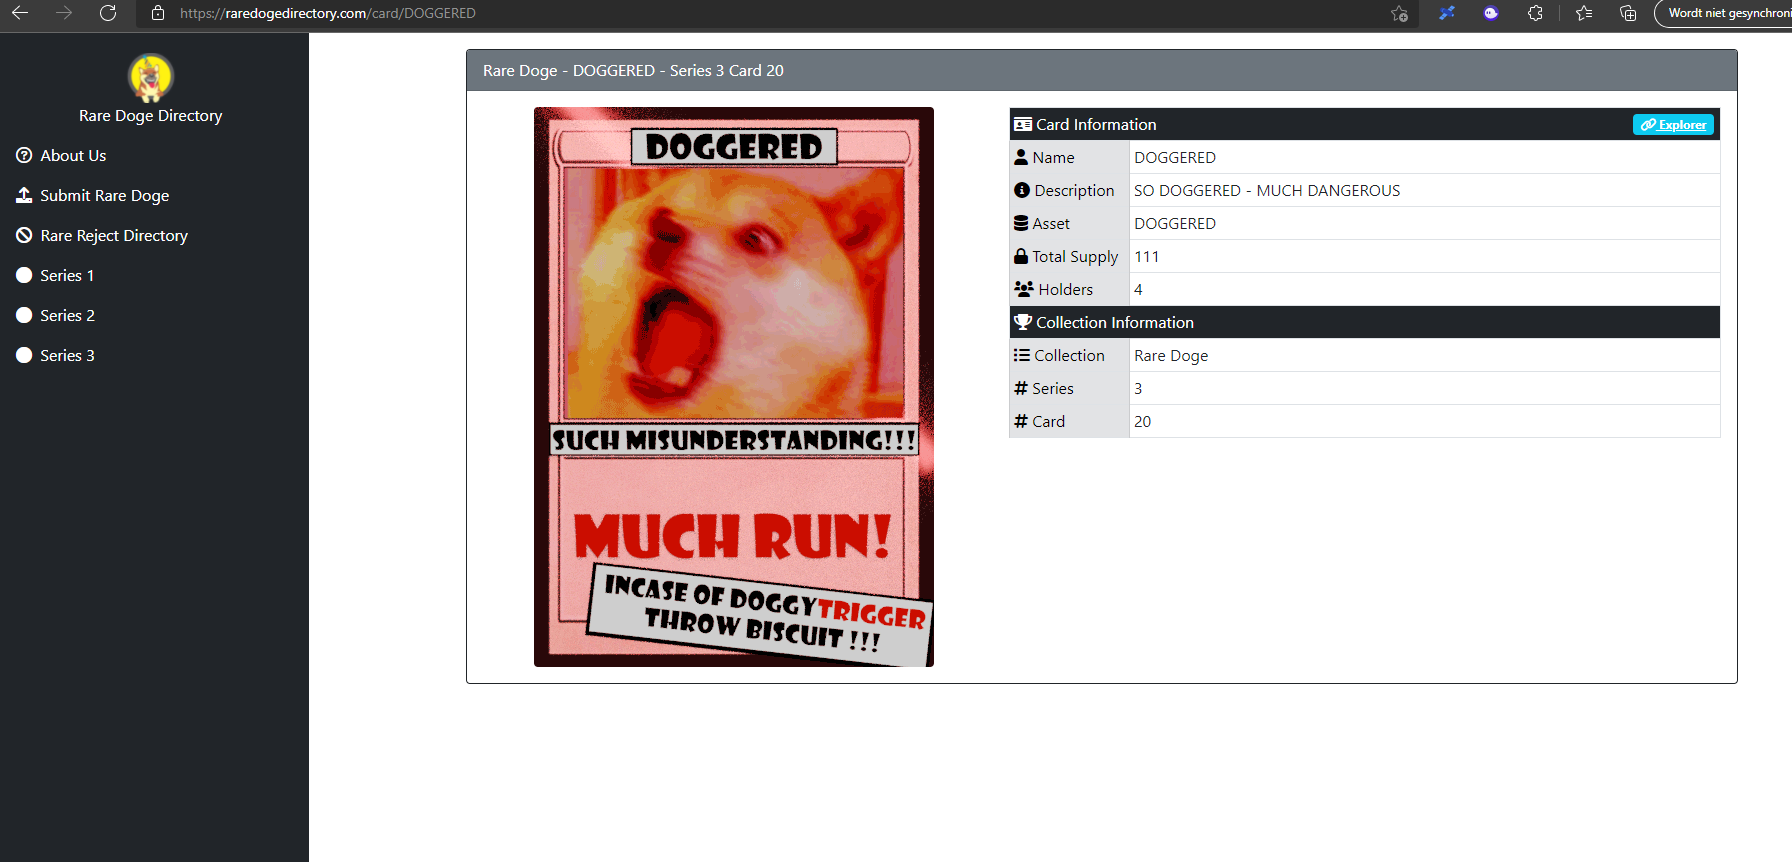This screenshot has height=862, width=1792.
Task: Click the Name value DOGGERED
Action: (1175, 157)
